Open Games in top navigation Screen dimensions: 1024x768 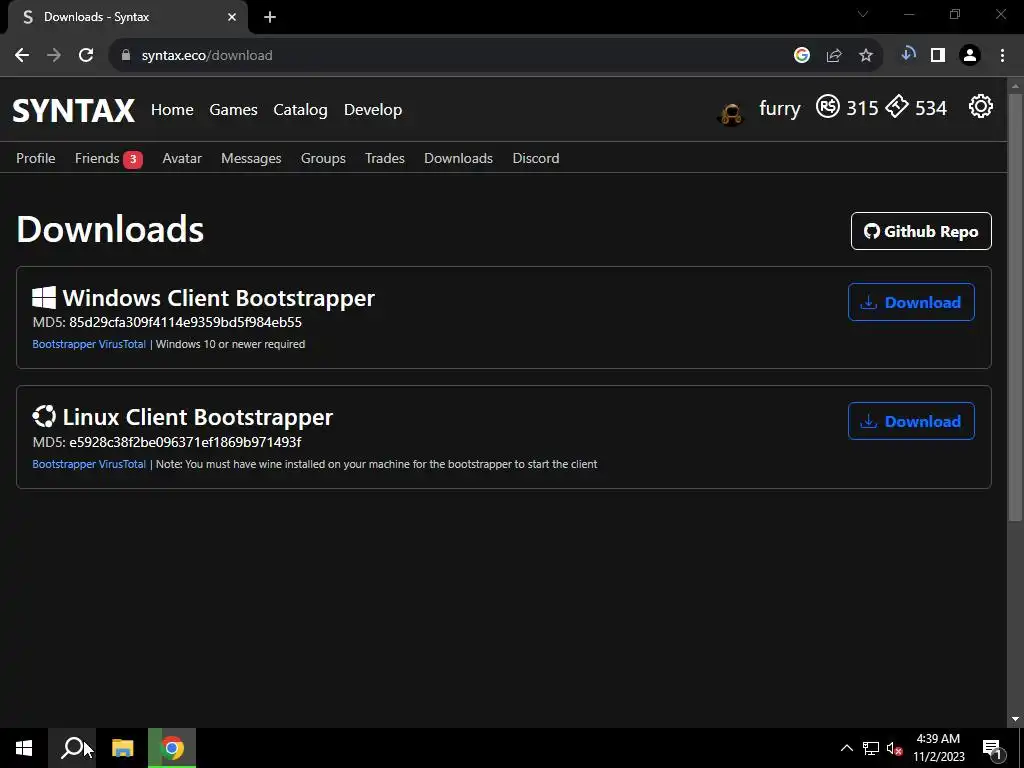click(x=233, y=110)
